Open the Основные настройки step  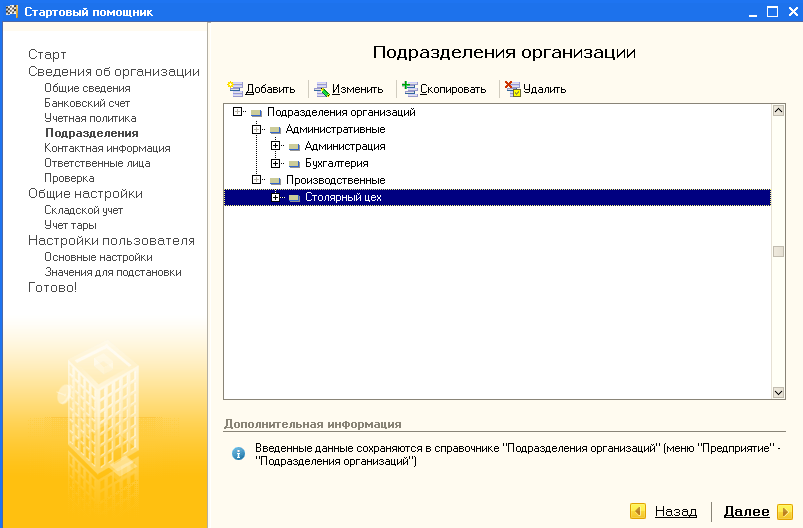click(98, 257)
